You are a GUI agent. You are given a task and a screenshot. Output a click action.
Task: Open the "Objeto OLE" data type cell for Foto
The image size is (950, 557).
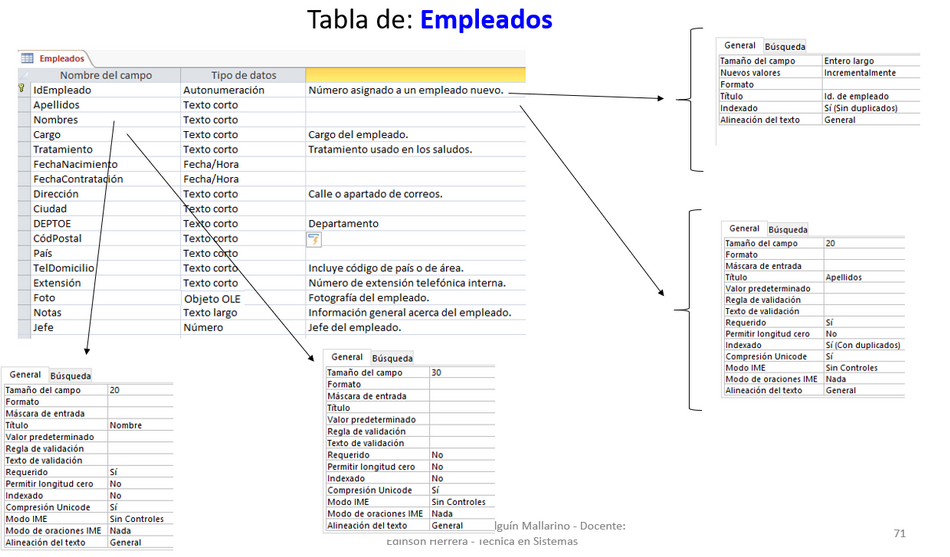212,298
